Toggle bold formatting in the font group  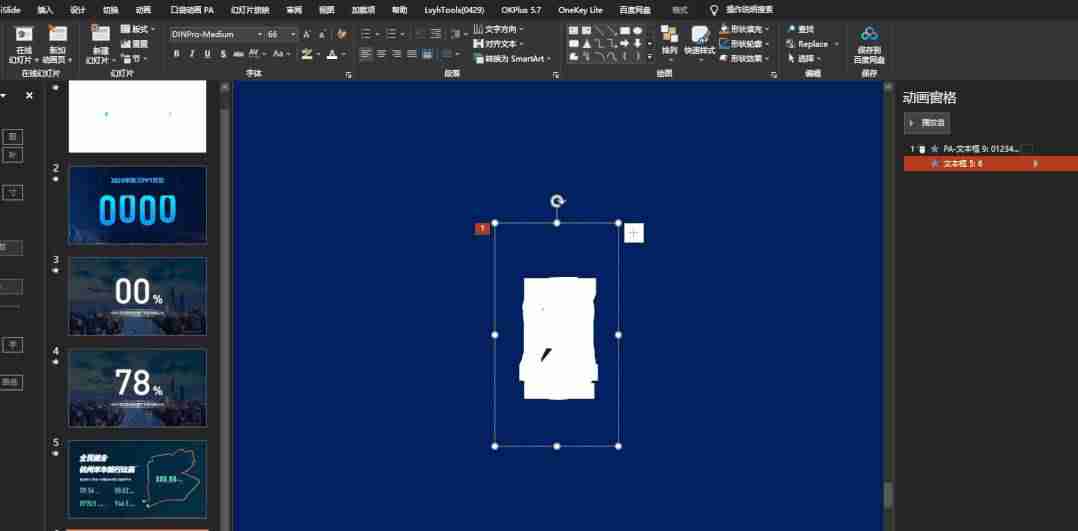point(177,54)
